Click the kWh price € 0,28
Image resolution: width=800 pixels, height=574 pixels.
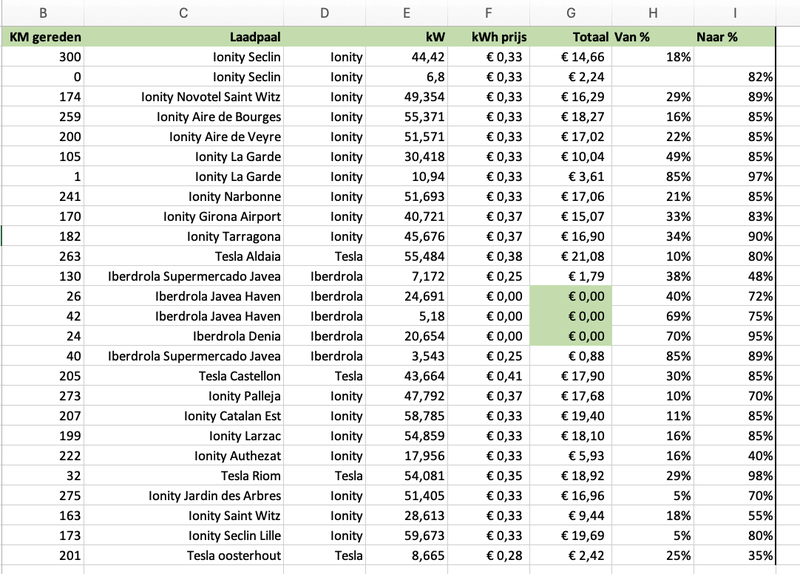[489, 555]
